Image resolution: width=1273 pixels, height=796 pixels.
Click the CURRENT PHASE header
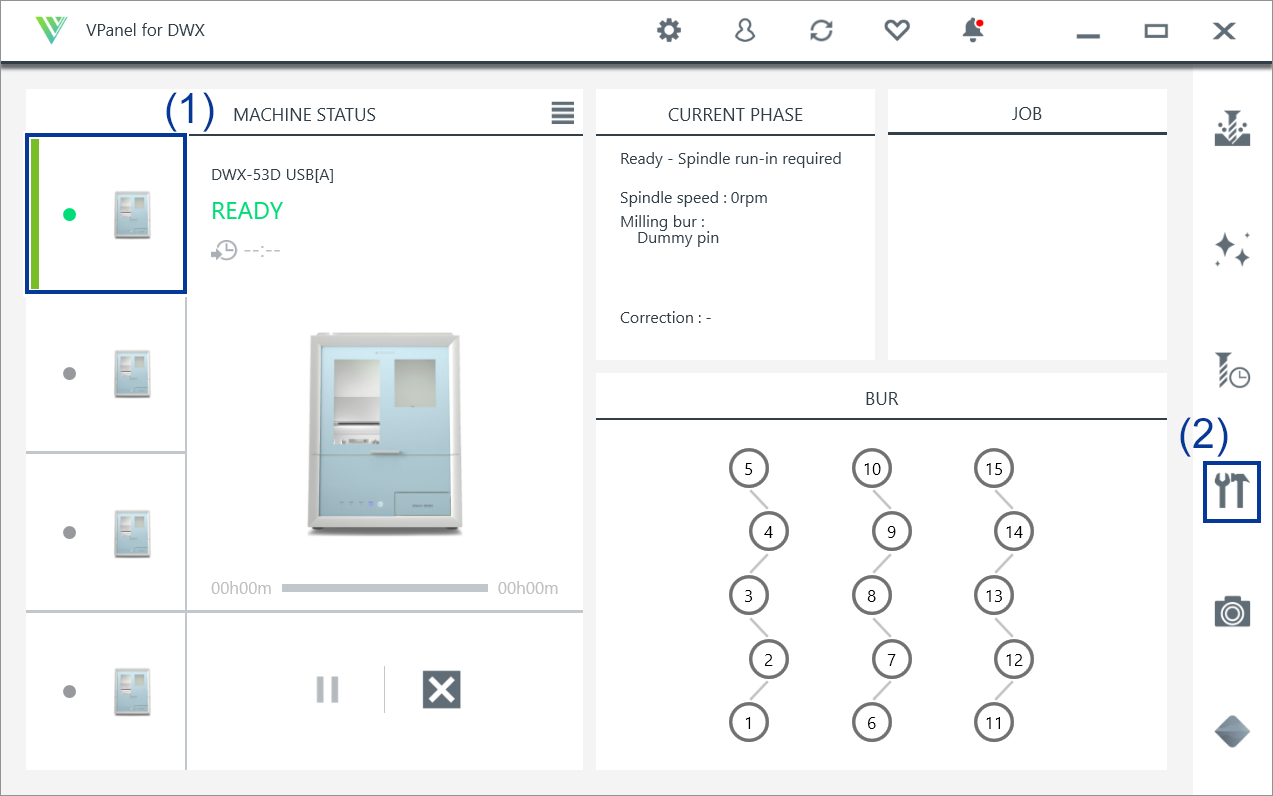pos(735,114)
